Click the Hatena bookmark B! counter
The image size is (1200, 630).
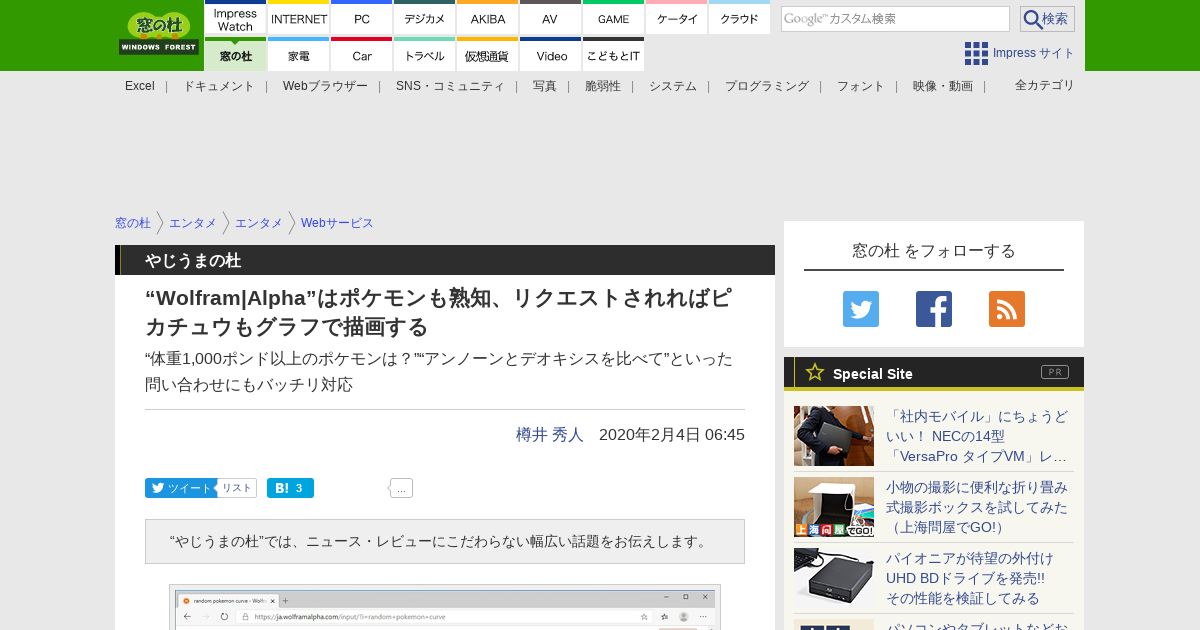290,488
